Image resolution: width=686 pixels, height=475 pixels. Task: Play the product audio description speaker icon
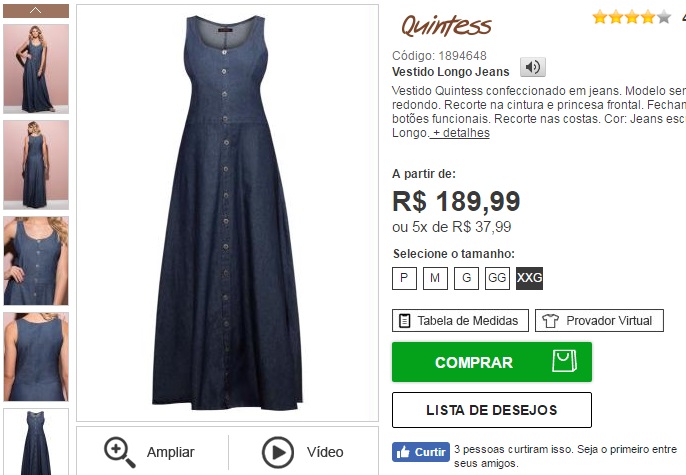(532, 67)
